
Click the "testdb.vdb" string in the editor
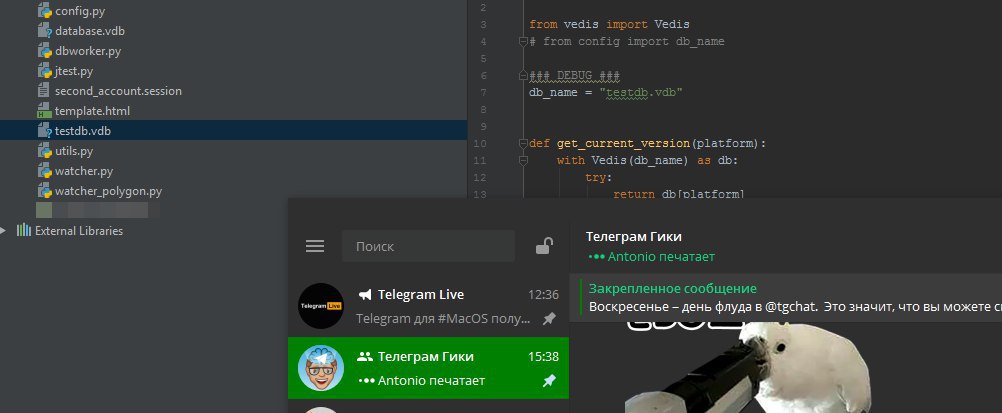point(641,93)
